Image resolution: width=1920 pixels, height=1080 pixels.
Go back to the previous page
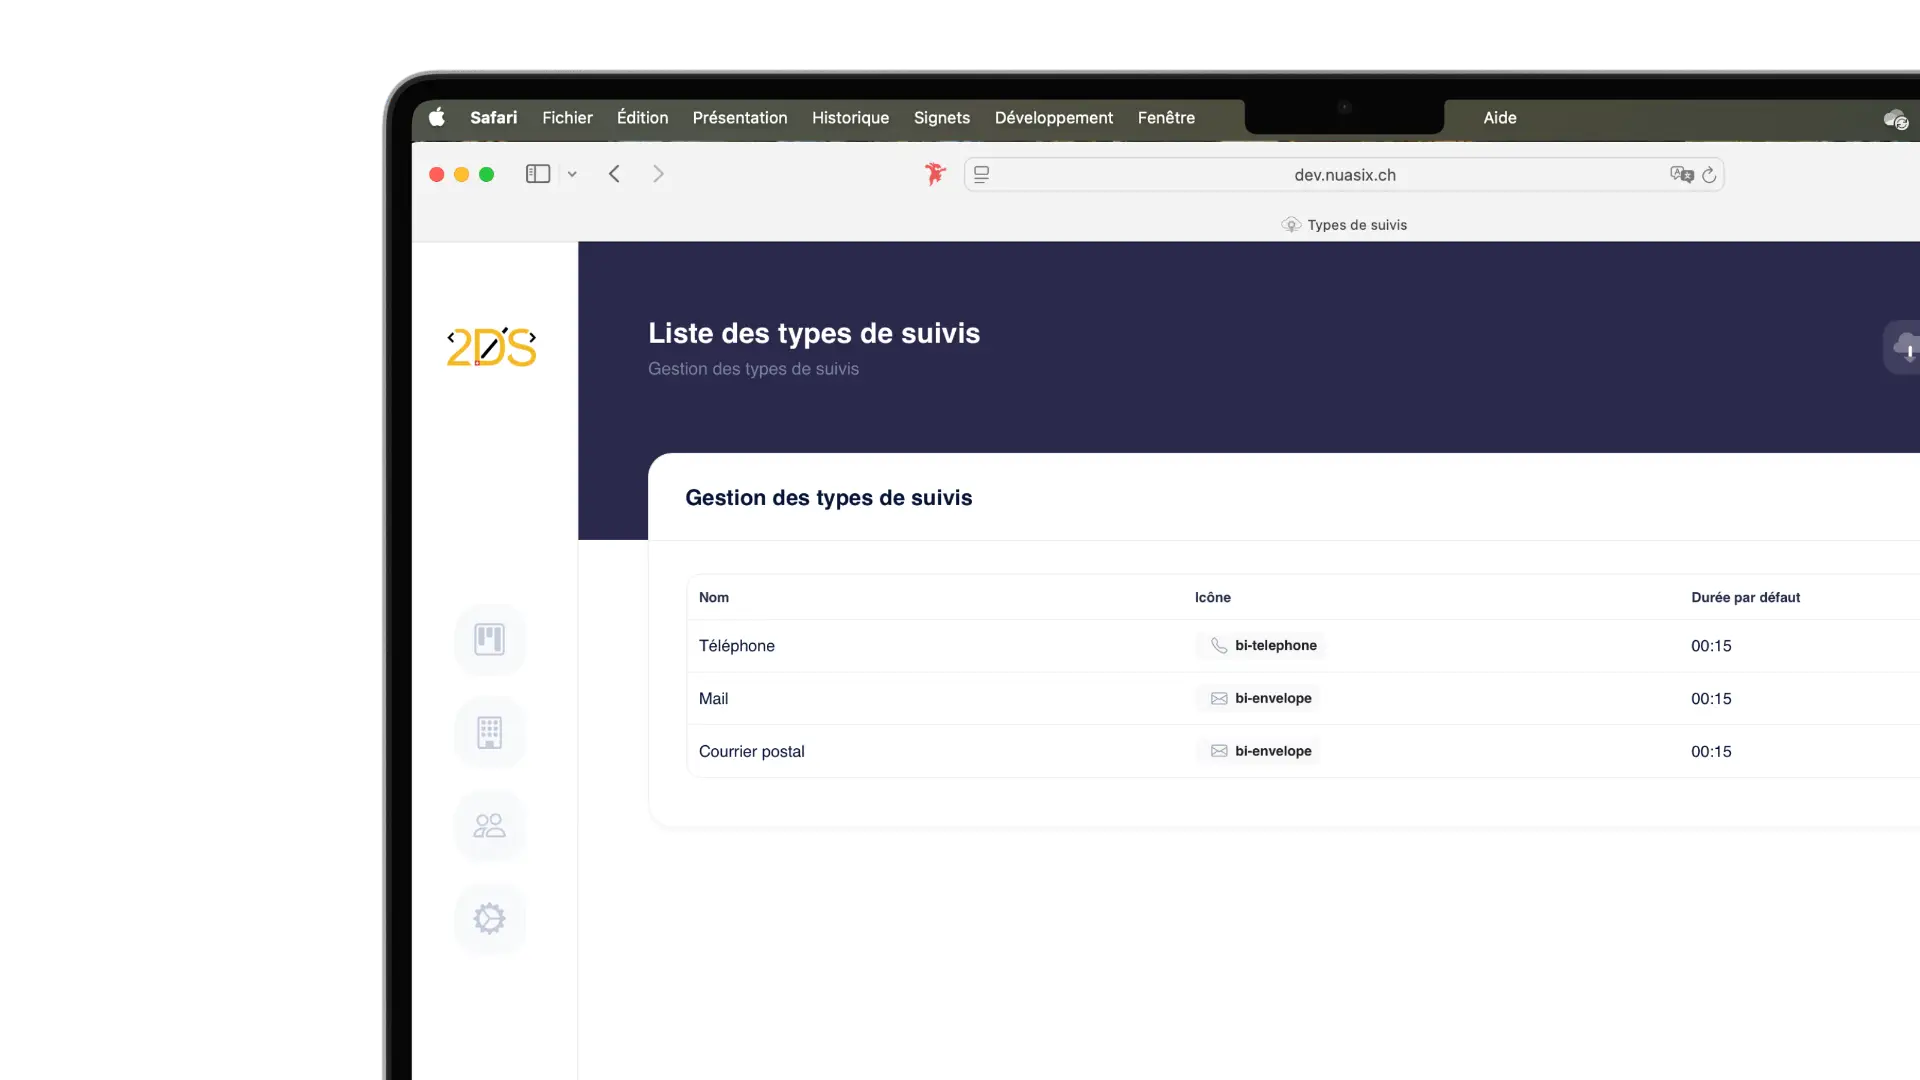coord(614,174)
